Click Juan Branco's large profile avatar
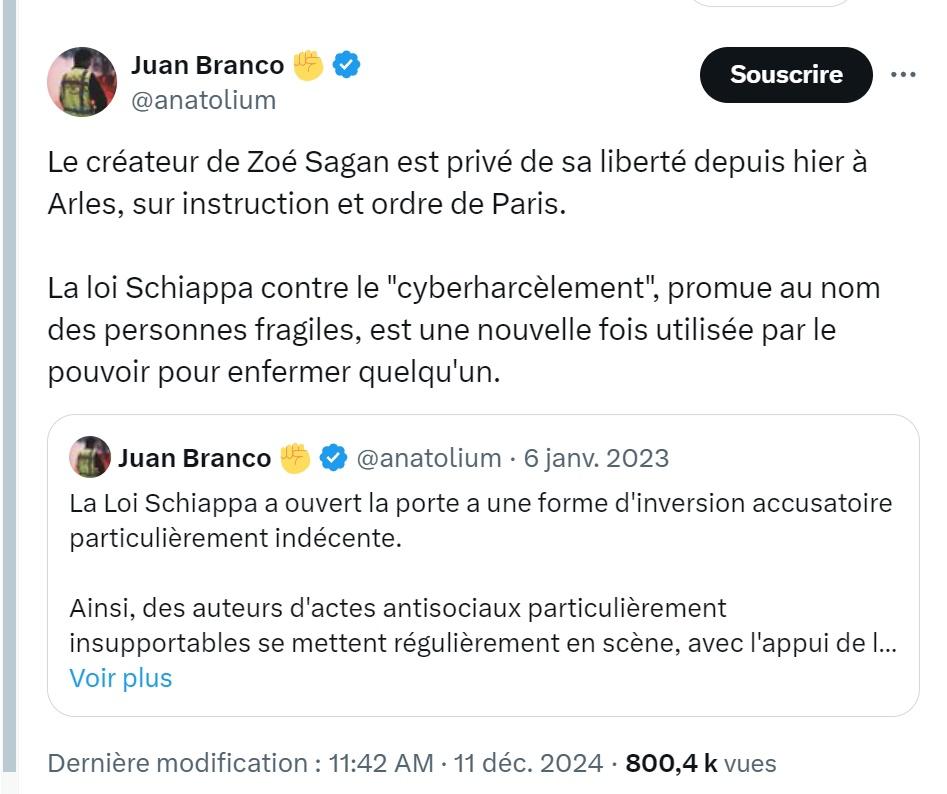Screen dimensions: 947x794 pos(82,82)
